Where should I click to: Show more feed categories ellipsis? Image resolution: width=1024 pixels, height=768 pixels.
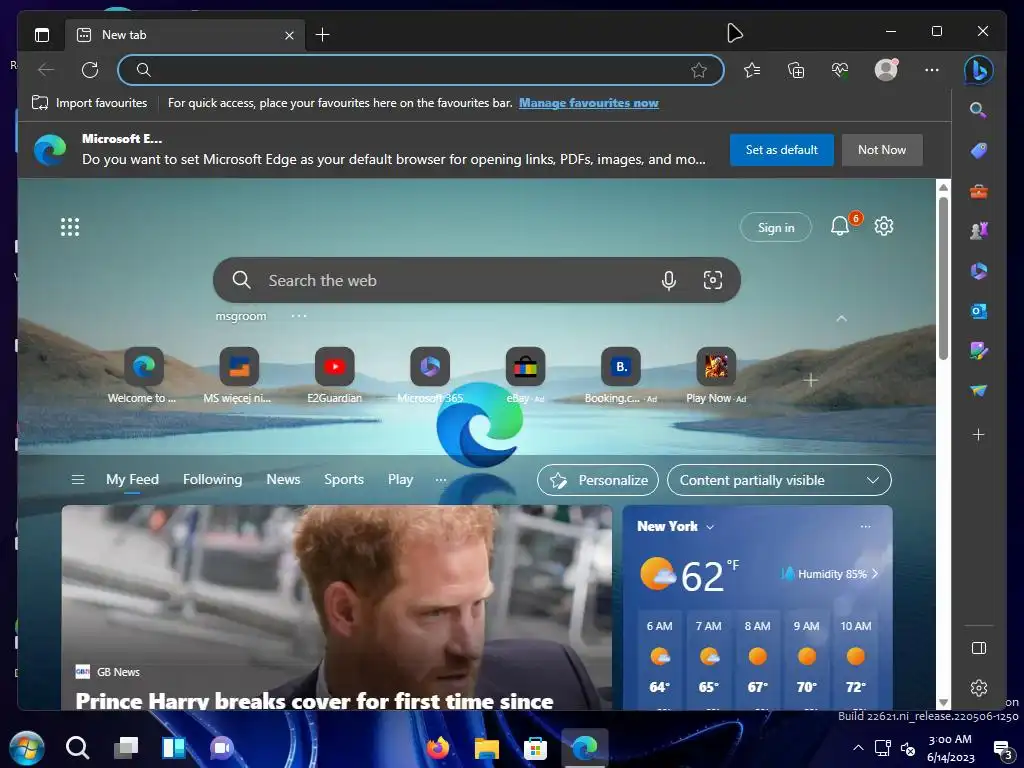click(x=441, y=480)
